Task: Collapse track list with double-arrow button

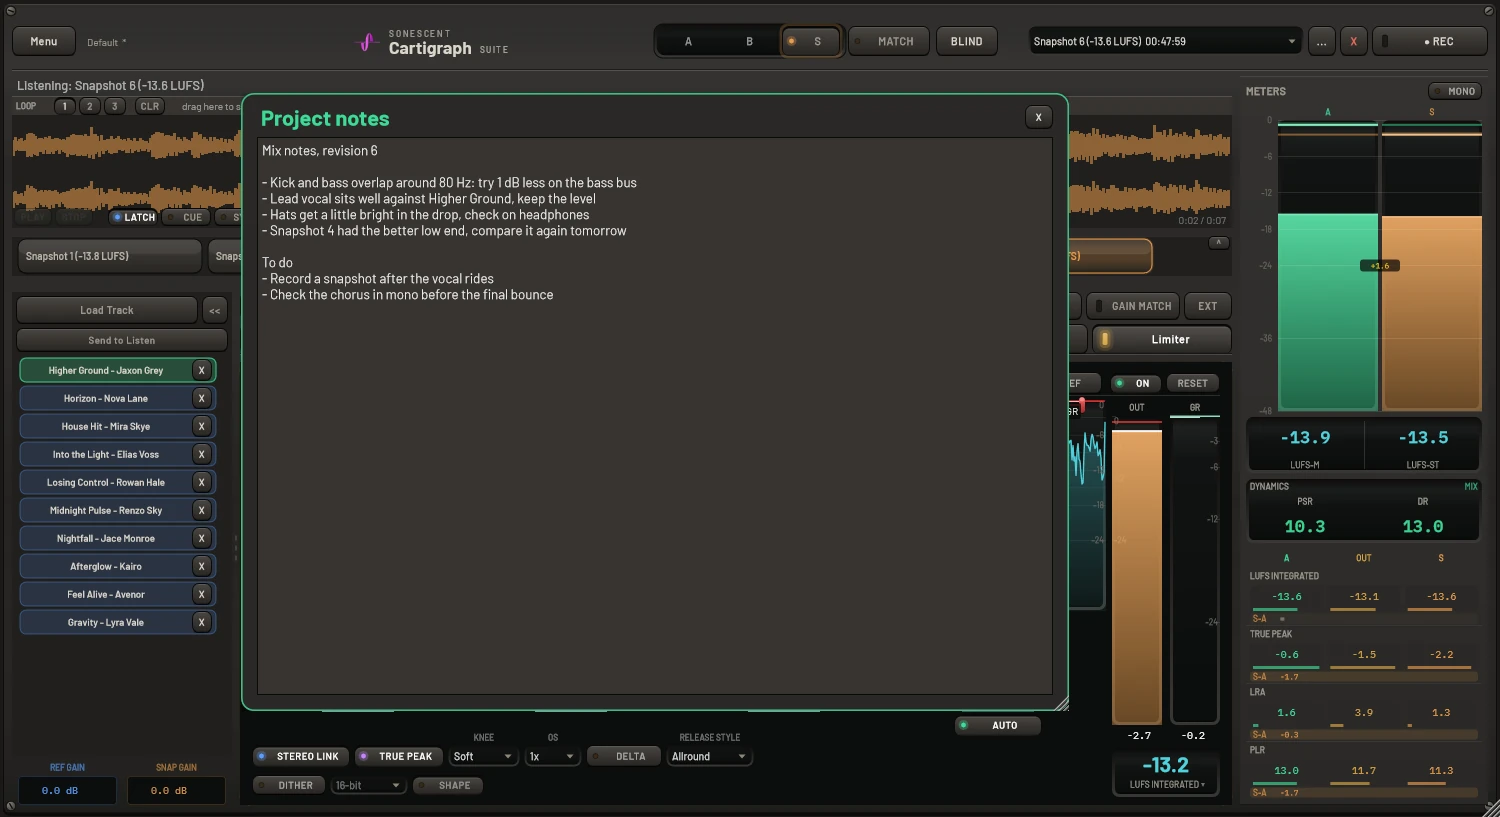Action: [x=214, y=310]
